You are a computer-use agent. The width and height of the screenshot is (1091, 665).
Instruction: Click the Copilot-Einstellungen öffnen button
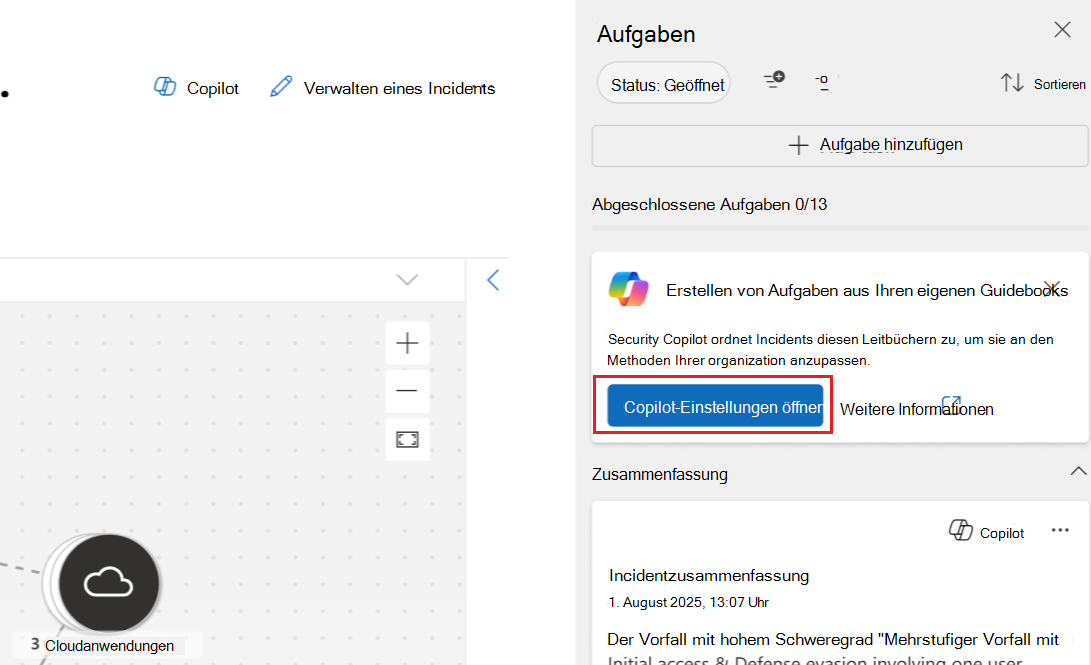pos(714,404)
